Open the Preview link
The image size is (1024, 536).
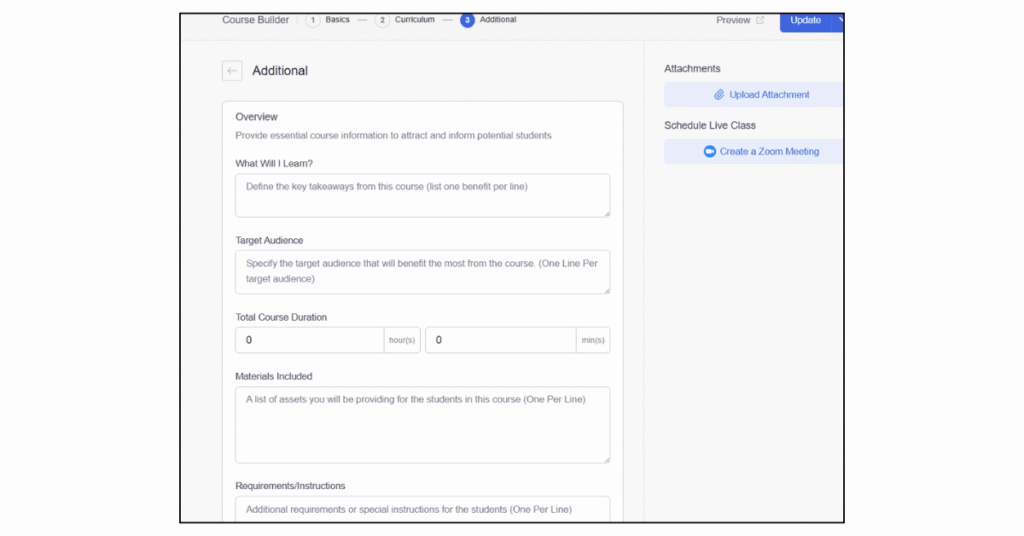(x=733, y=20)
